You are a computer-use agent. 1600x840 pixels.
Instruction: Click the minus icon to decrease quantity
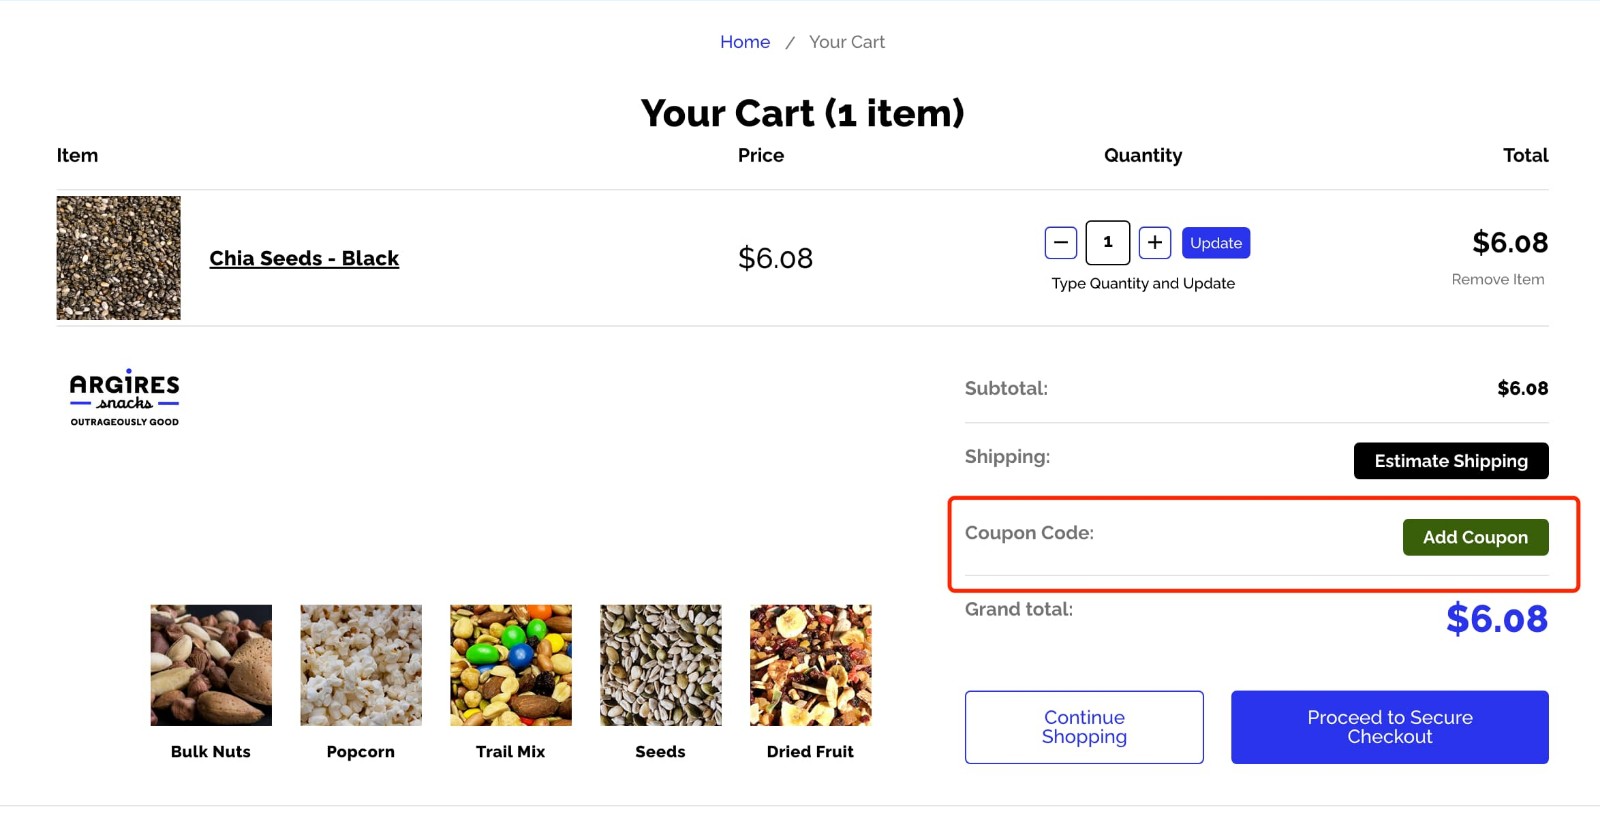pos(1060,242)
